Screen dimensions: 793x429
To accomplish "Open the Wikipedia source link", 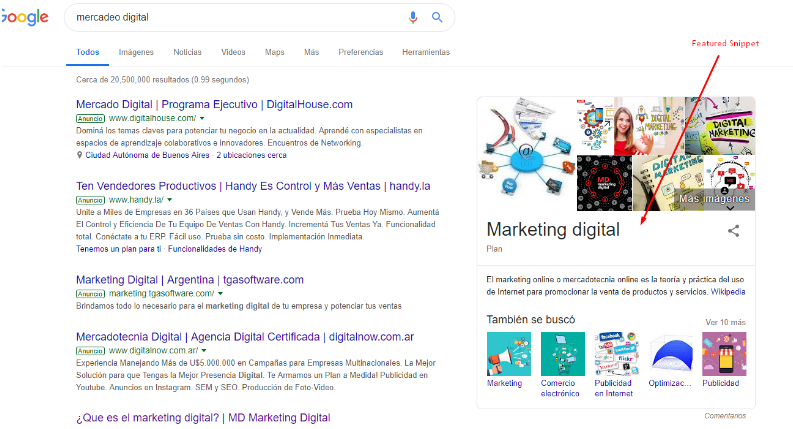I will (x=728, y=292).
